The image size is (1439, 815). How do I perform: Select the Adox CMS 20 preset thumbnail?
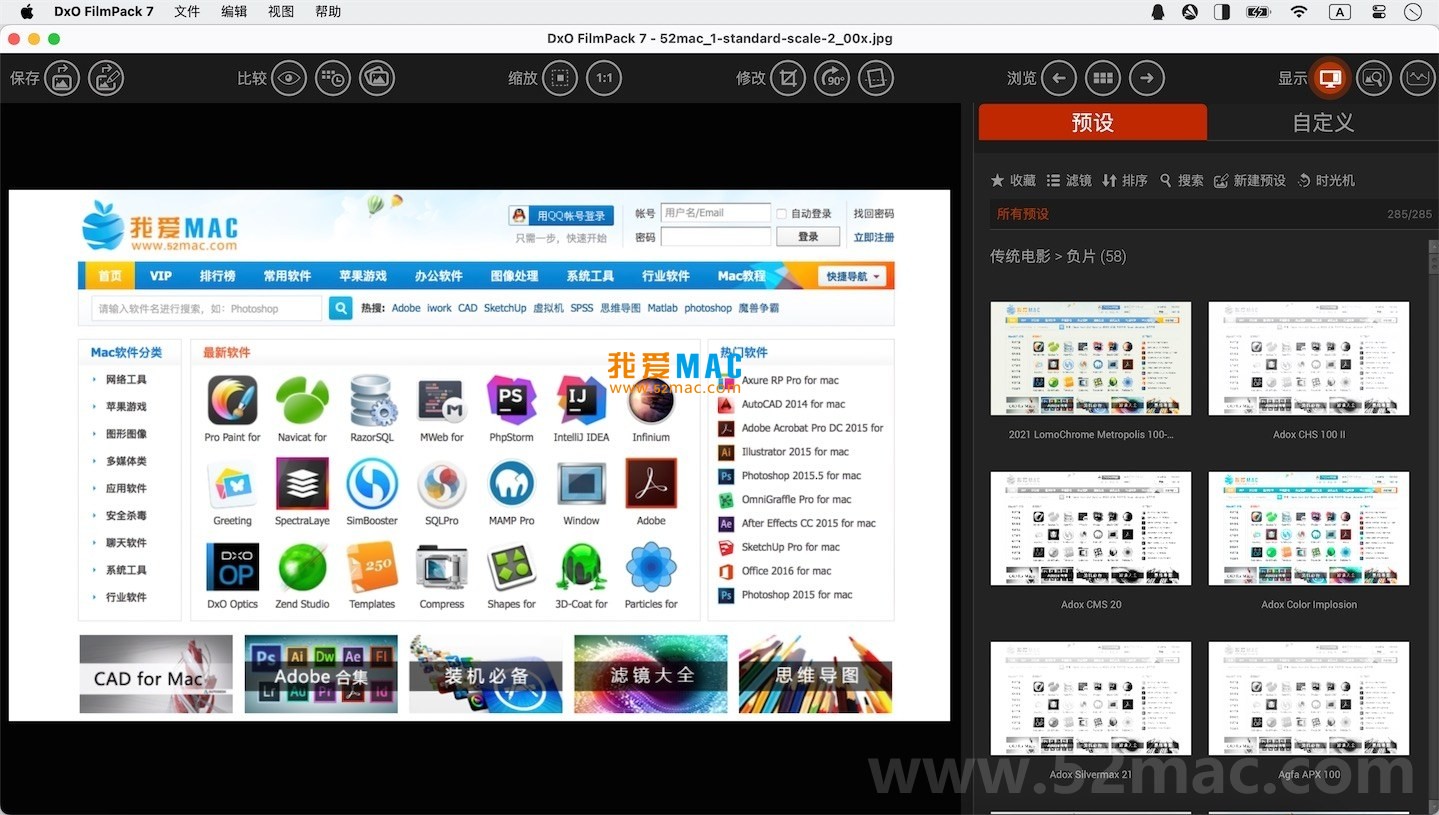1091,528
